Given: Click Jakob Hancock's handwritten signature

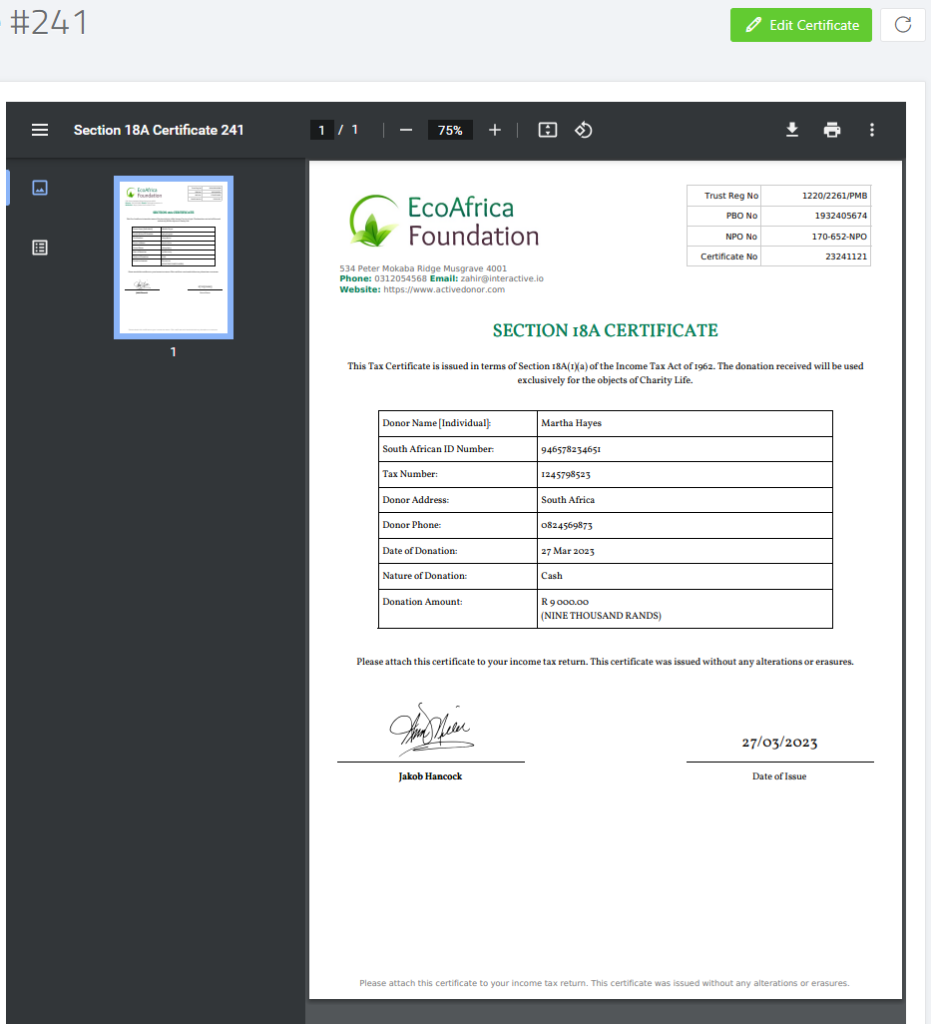Looking at the screenshot, I should point(432,729).
